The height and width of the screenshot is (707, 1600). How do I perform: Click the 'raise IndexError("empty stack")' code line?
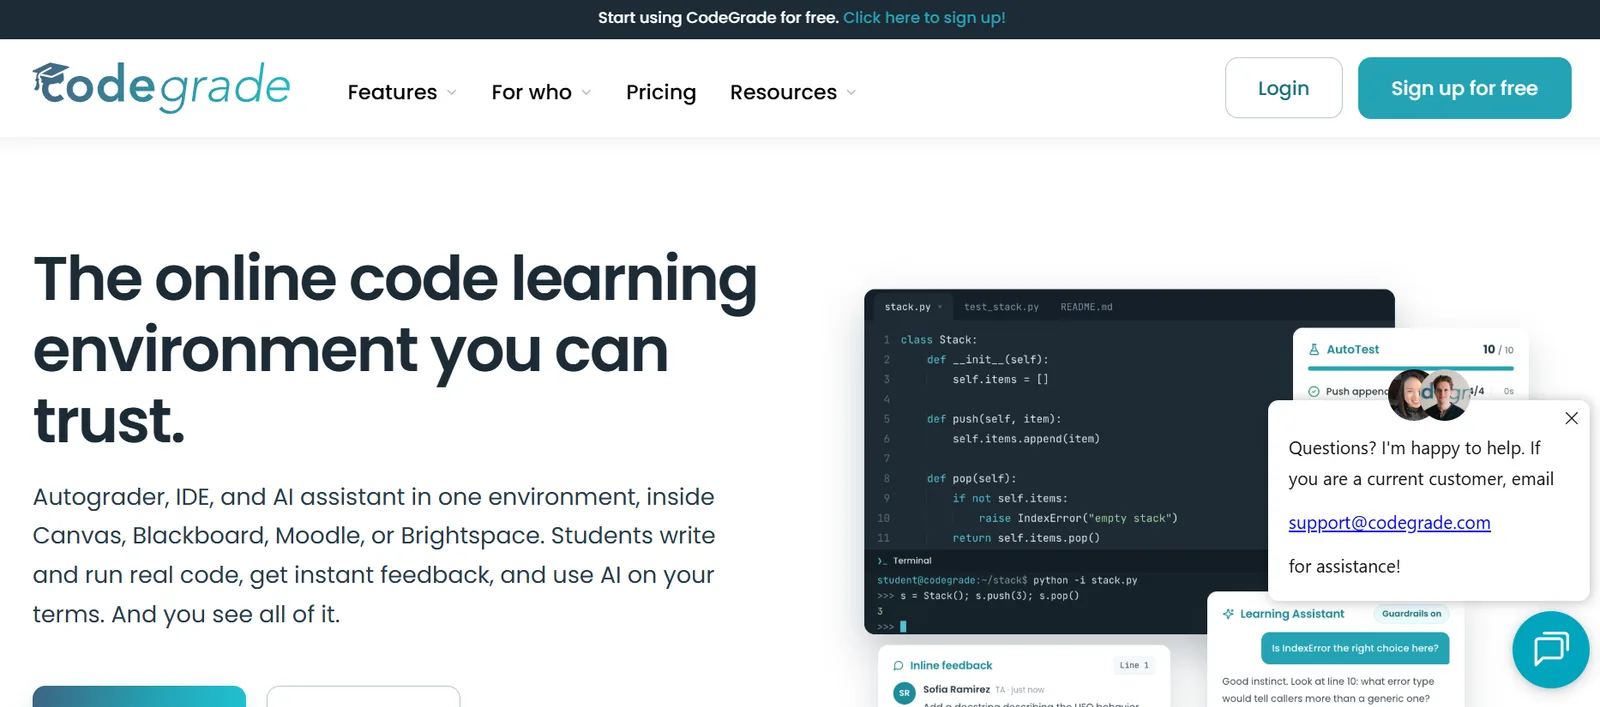tap(1077, 518)
